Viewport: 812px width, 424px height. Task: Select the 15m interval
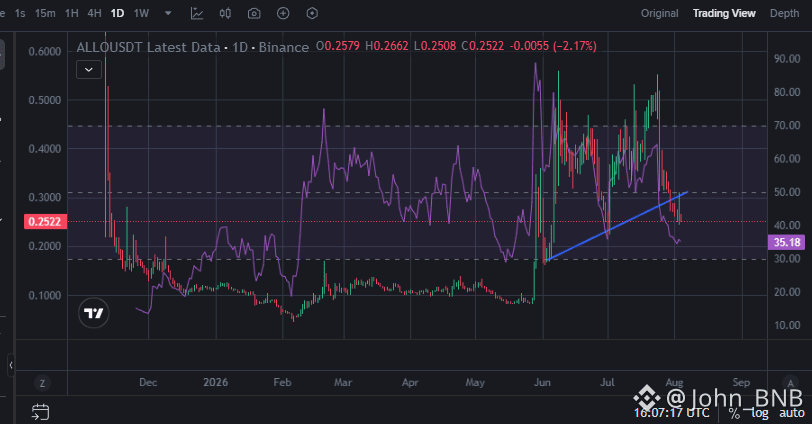[45, 13]
